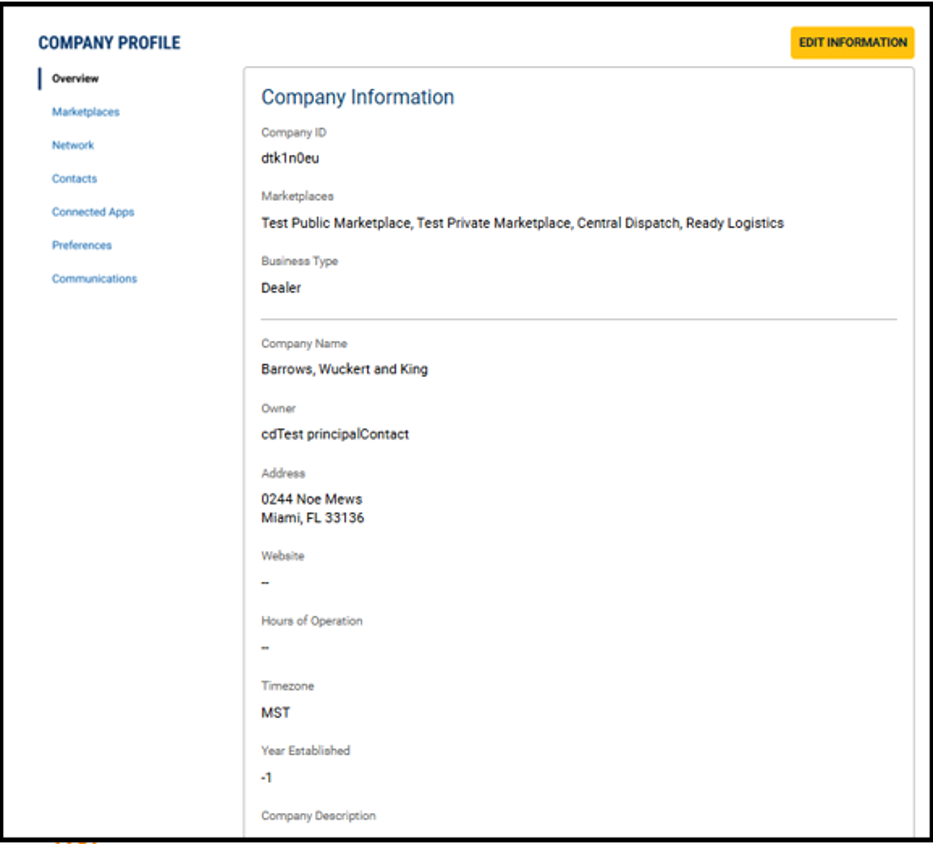Screen dimensions: 933x844
Task: Click the owner name cdTest principalContact
Action: pos(335,434)
